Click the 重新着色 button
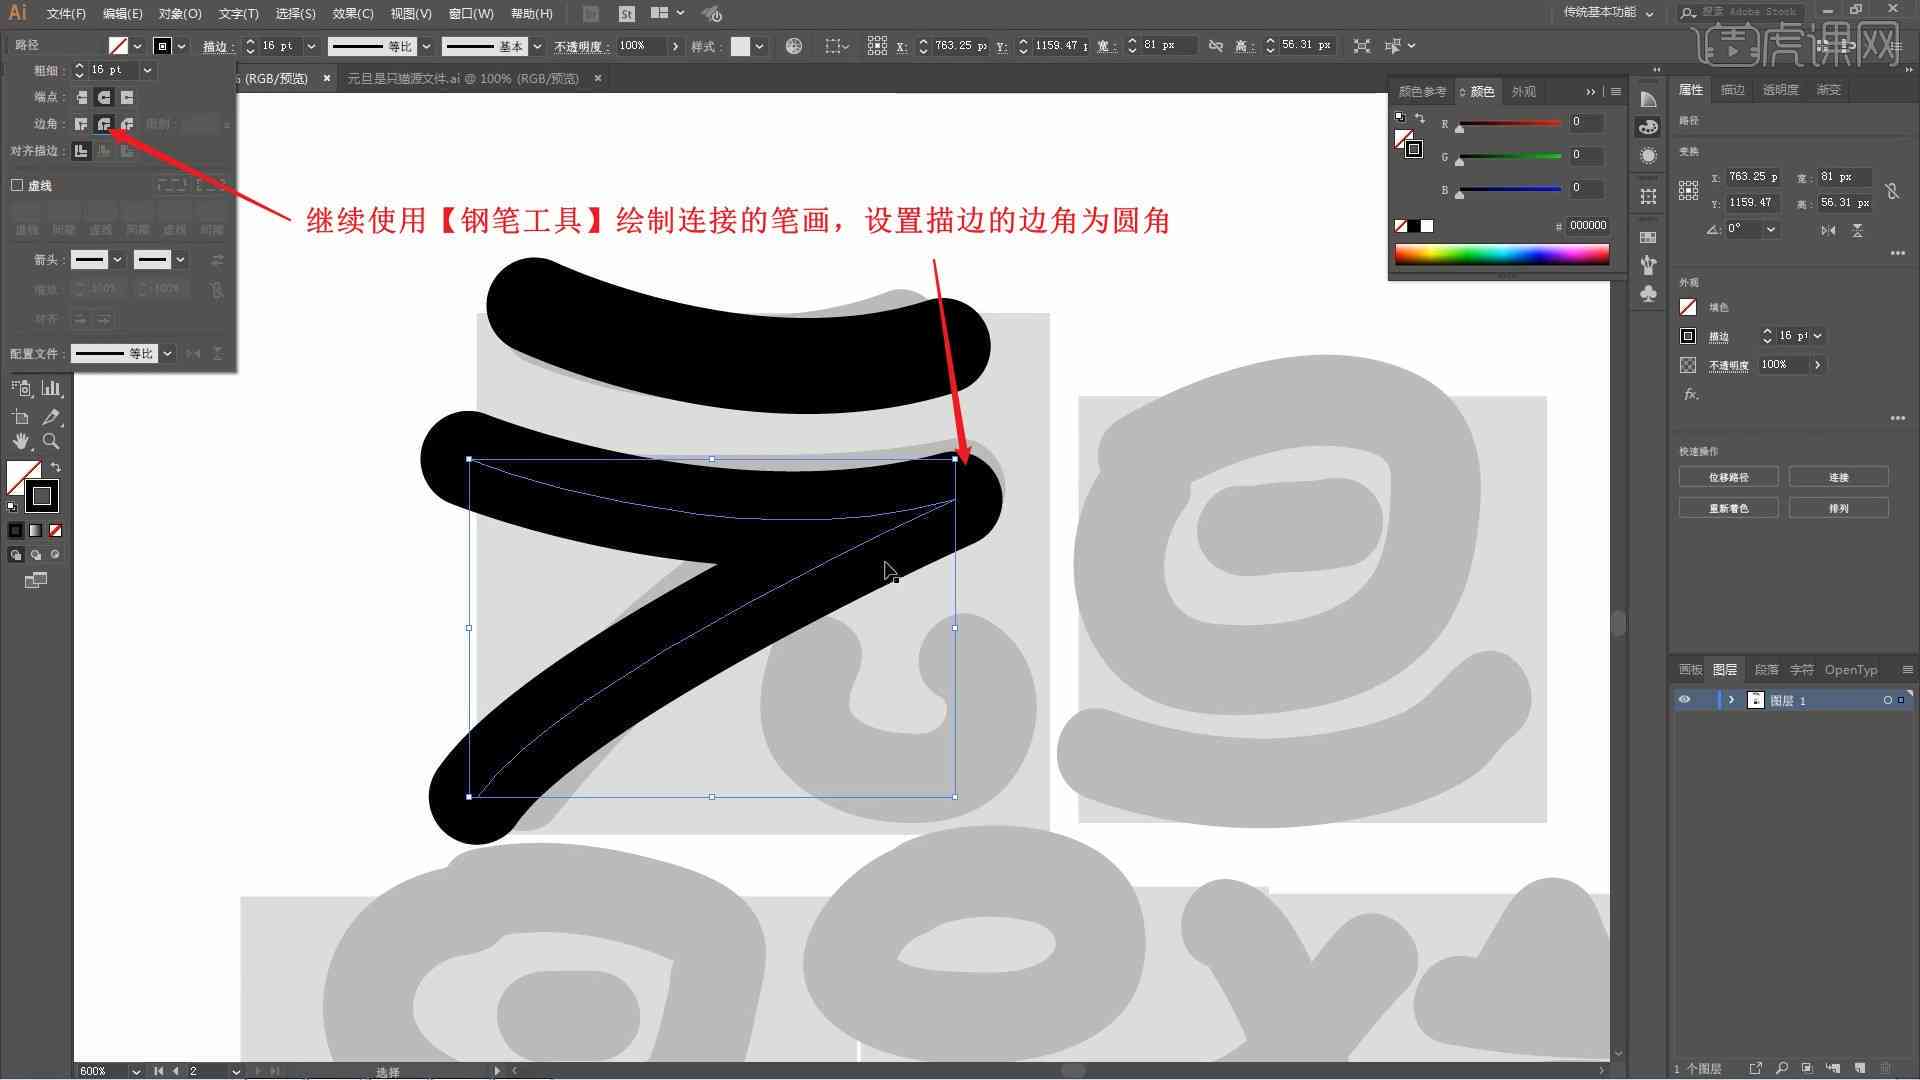The width and height of the screenshot is (1920, 1080). pos(1728,508)
